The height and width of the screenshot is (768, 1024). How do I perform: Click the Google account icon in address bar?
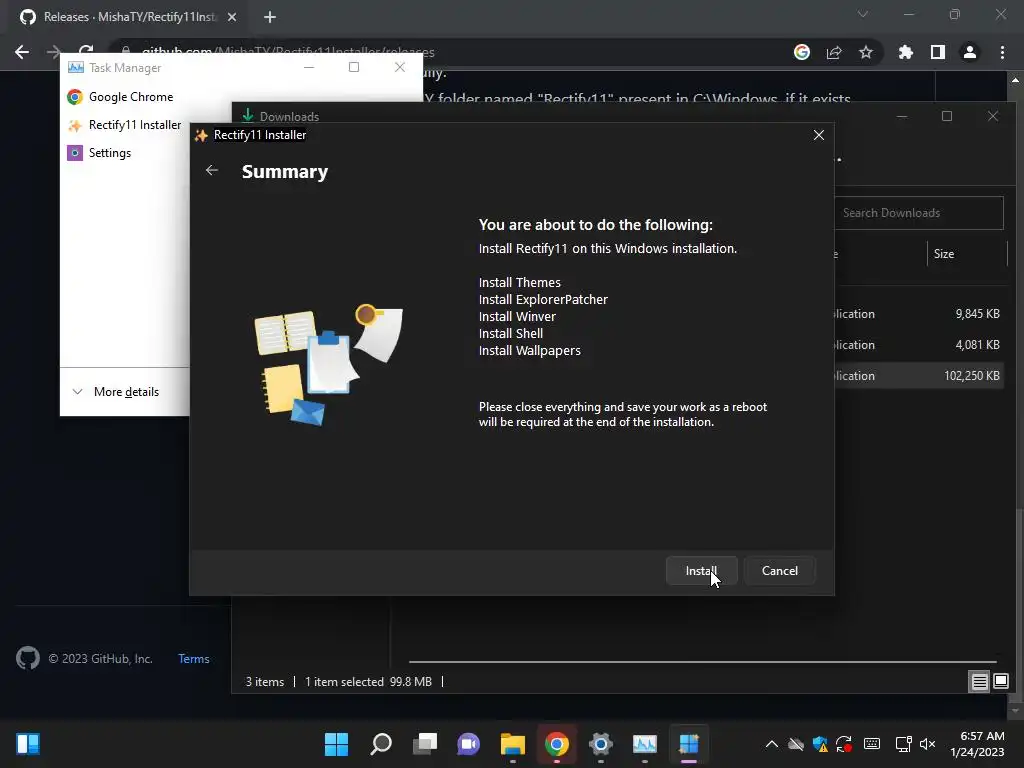click(802, 52)
